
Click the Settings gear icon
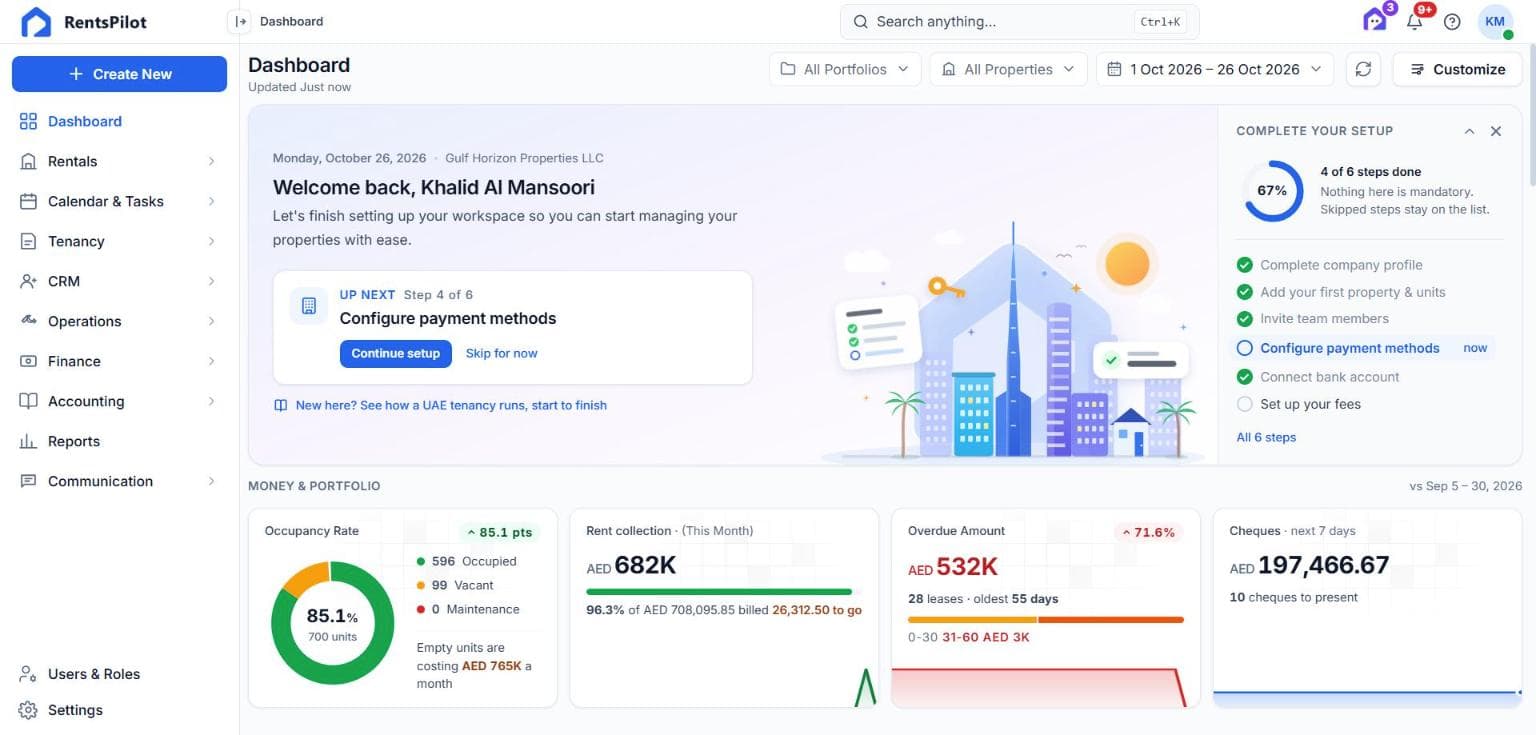click(x=28, y=710)
